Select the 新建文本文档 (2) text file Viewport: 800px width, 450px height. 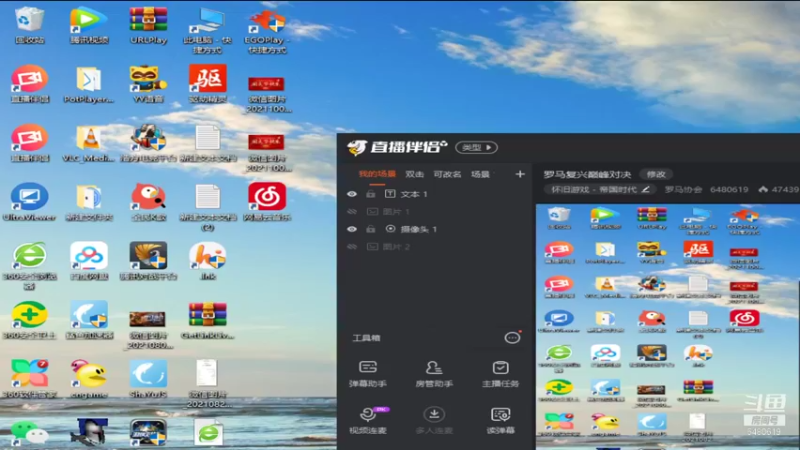tap(208, 207)
